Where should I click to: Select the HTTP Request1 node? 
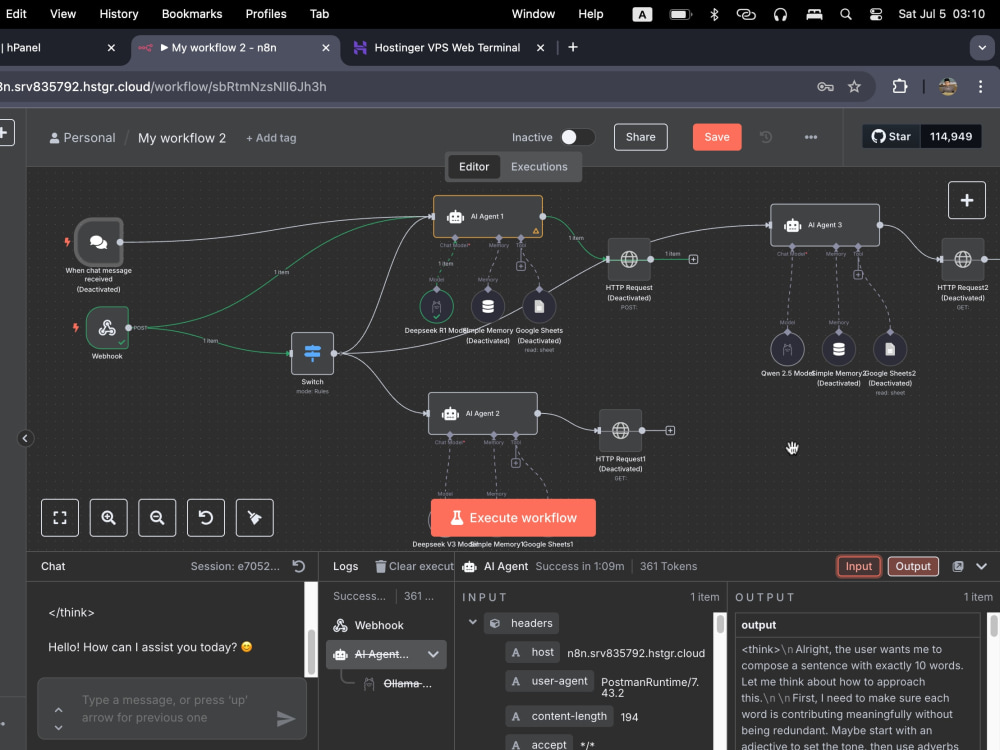coord(621,430)
